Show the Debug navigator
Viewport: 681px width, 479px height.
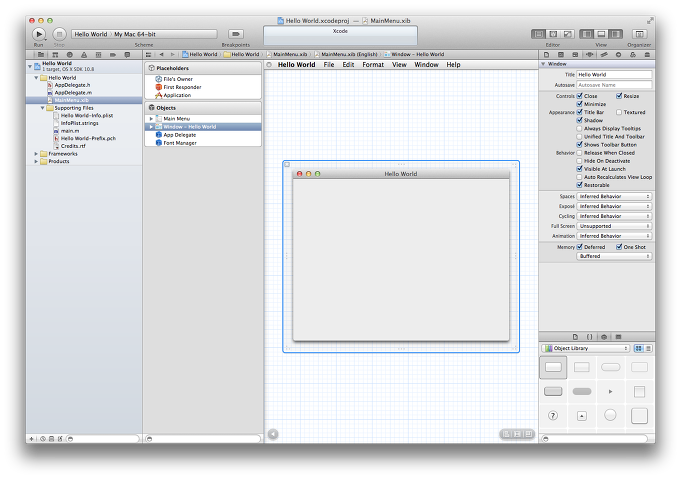coord(98,55)
